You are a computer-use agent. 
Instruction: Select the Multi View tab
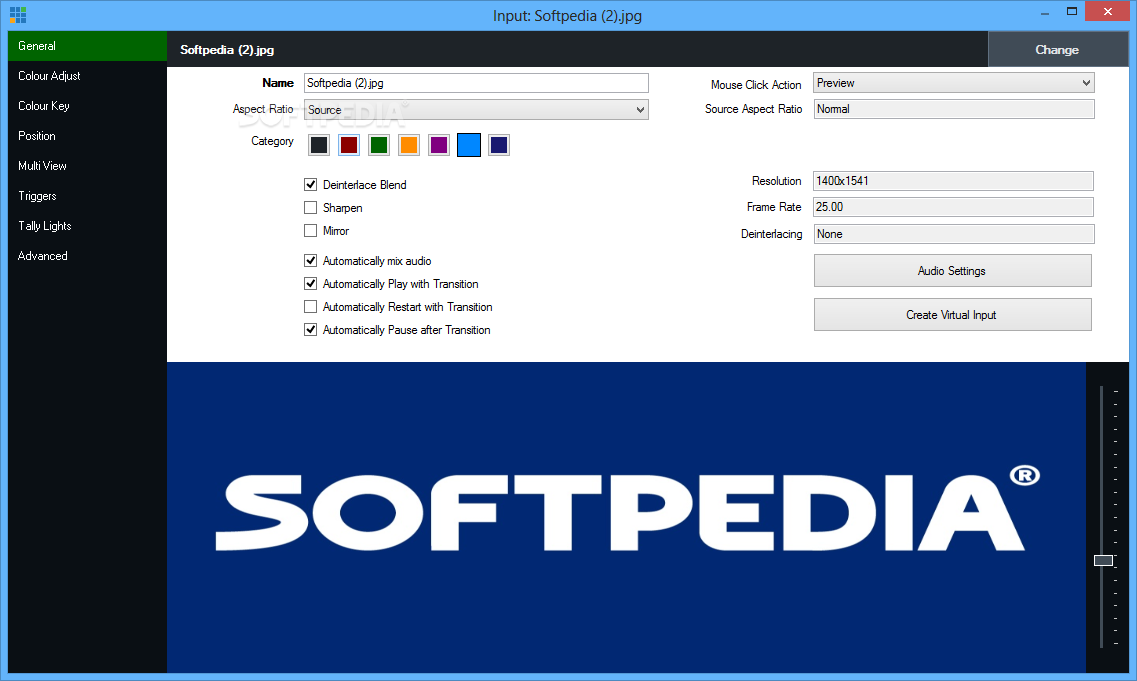point(87,166)
